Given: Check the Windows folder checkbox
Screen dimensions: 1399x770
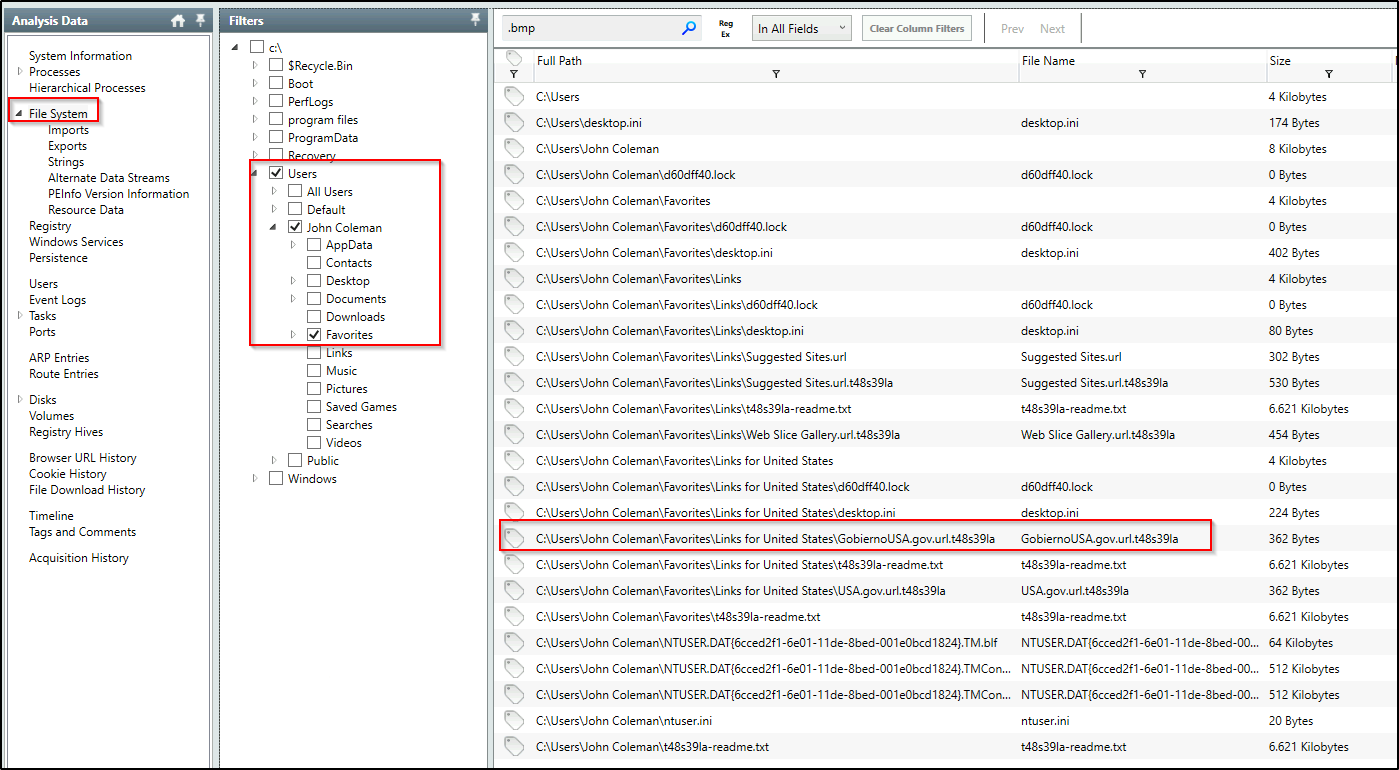Looking at the screenshot, I should 276,478.
